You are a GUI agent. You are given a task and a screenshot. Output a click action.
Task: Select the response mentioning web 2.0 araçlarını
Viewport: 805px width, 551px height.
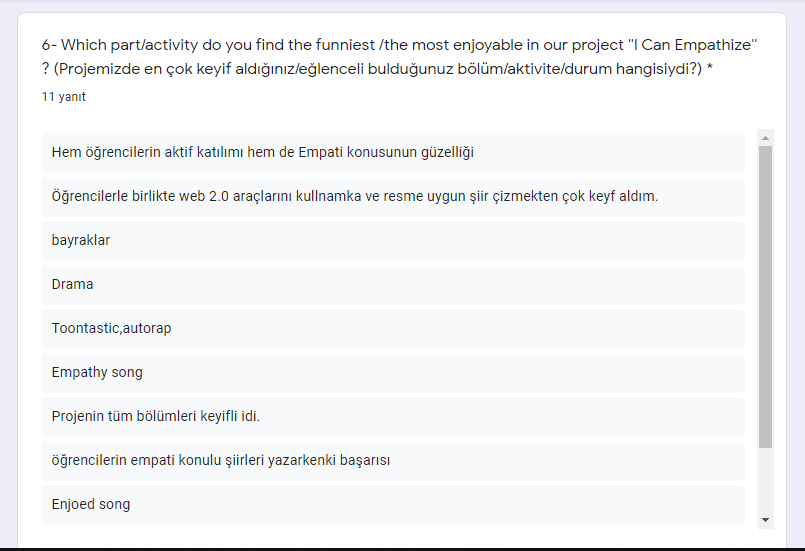pyautogui.click(x=355, y=196)
